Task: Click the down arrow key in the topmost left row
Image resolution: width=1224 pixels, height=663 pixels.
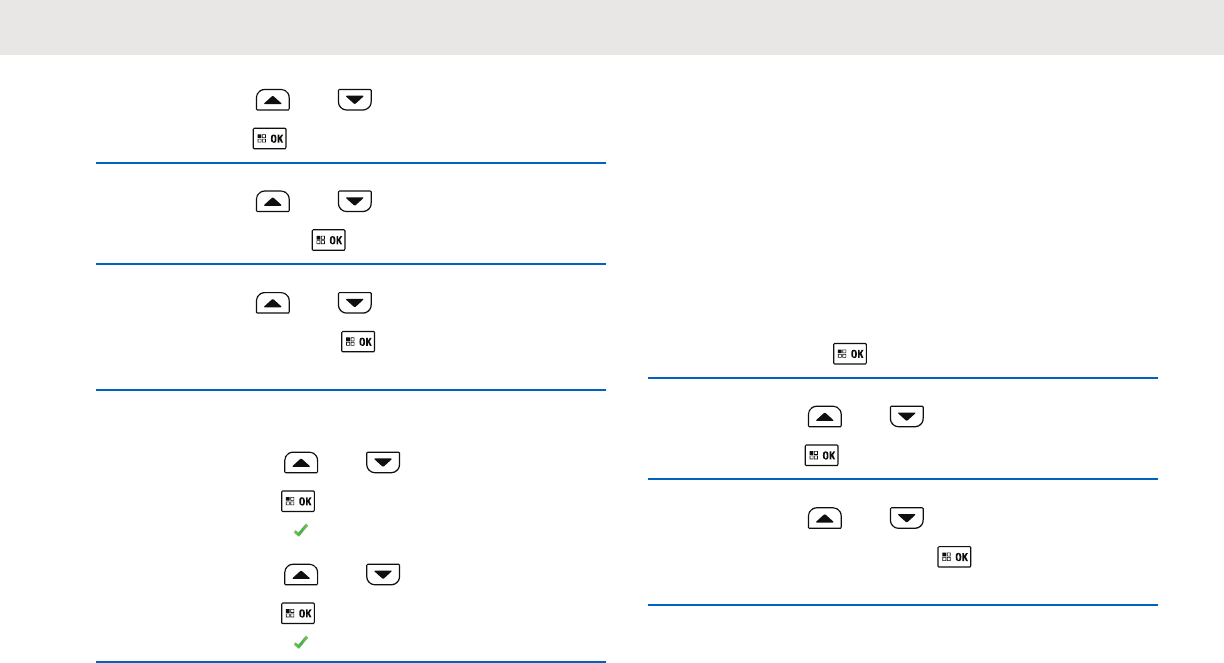Action: point(354,99)
